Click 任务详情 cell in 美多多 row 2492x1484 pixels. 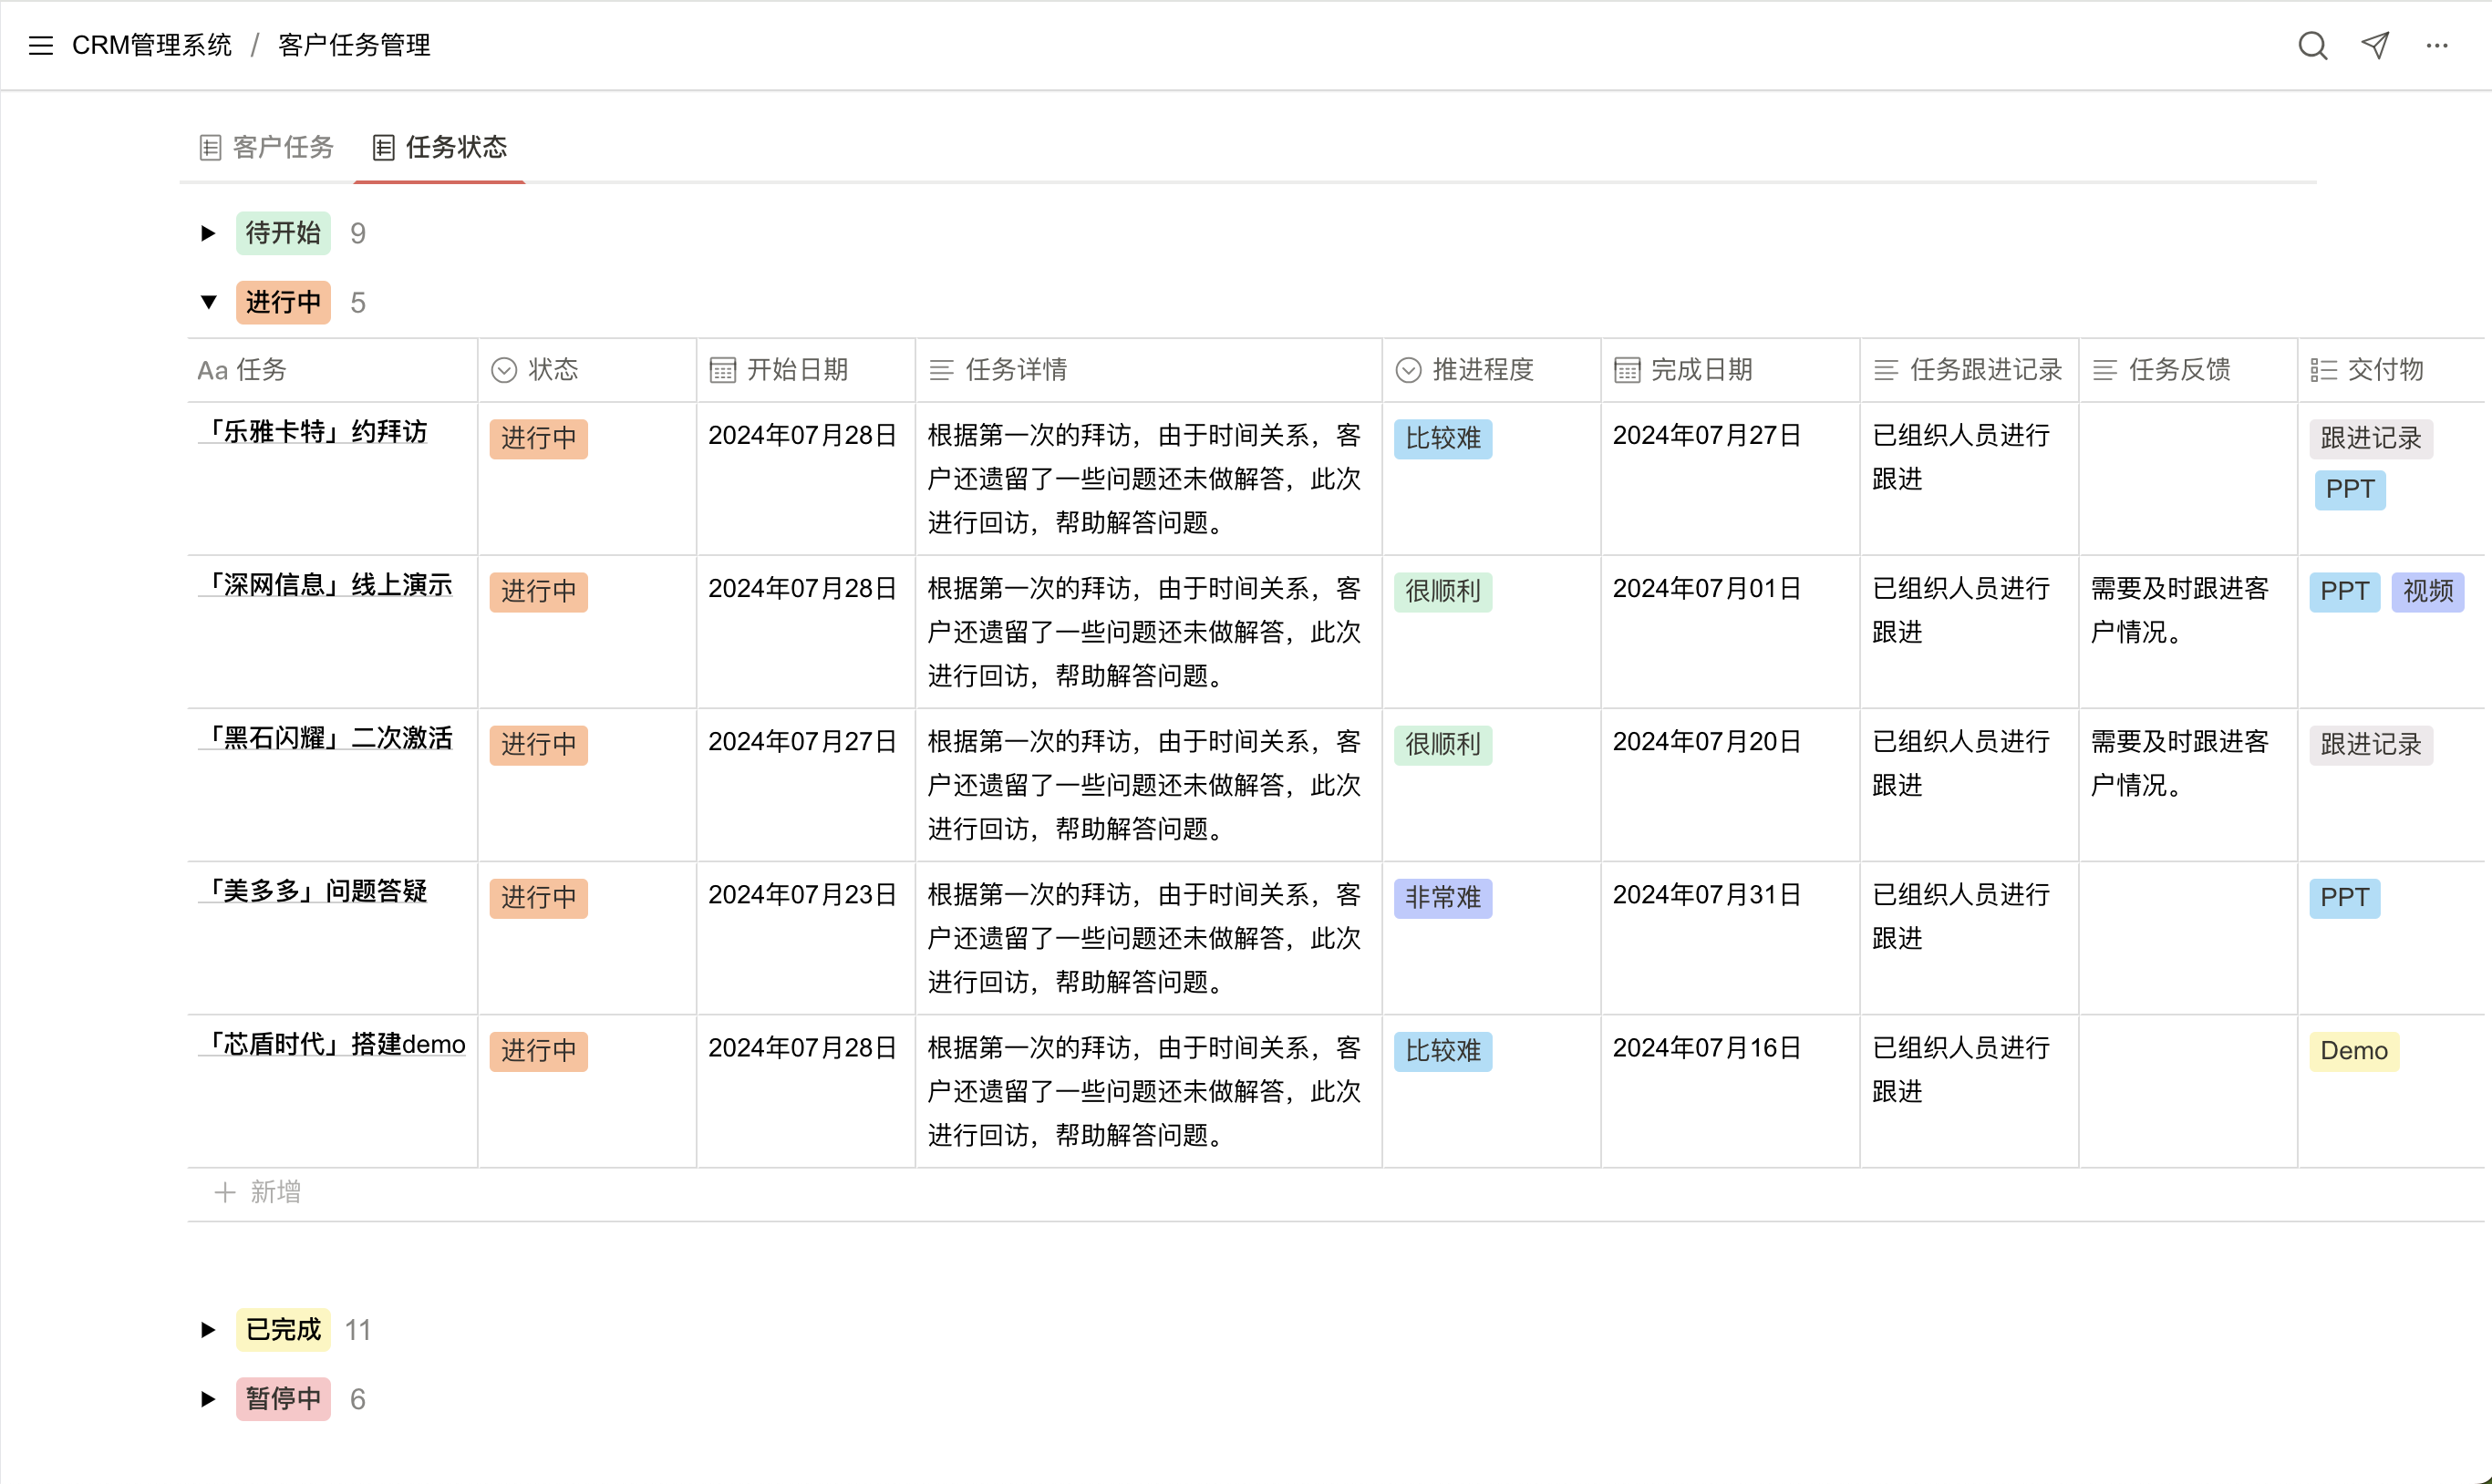click(x=1148, y=938)
